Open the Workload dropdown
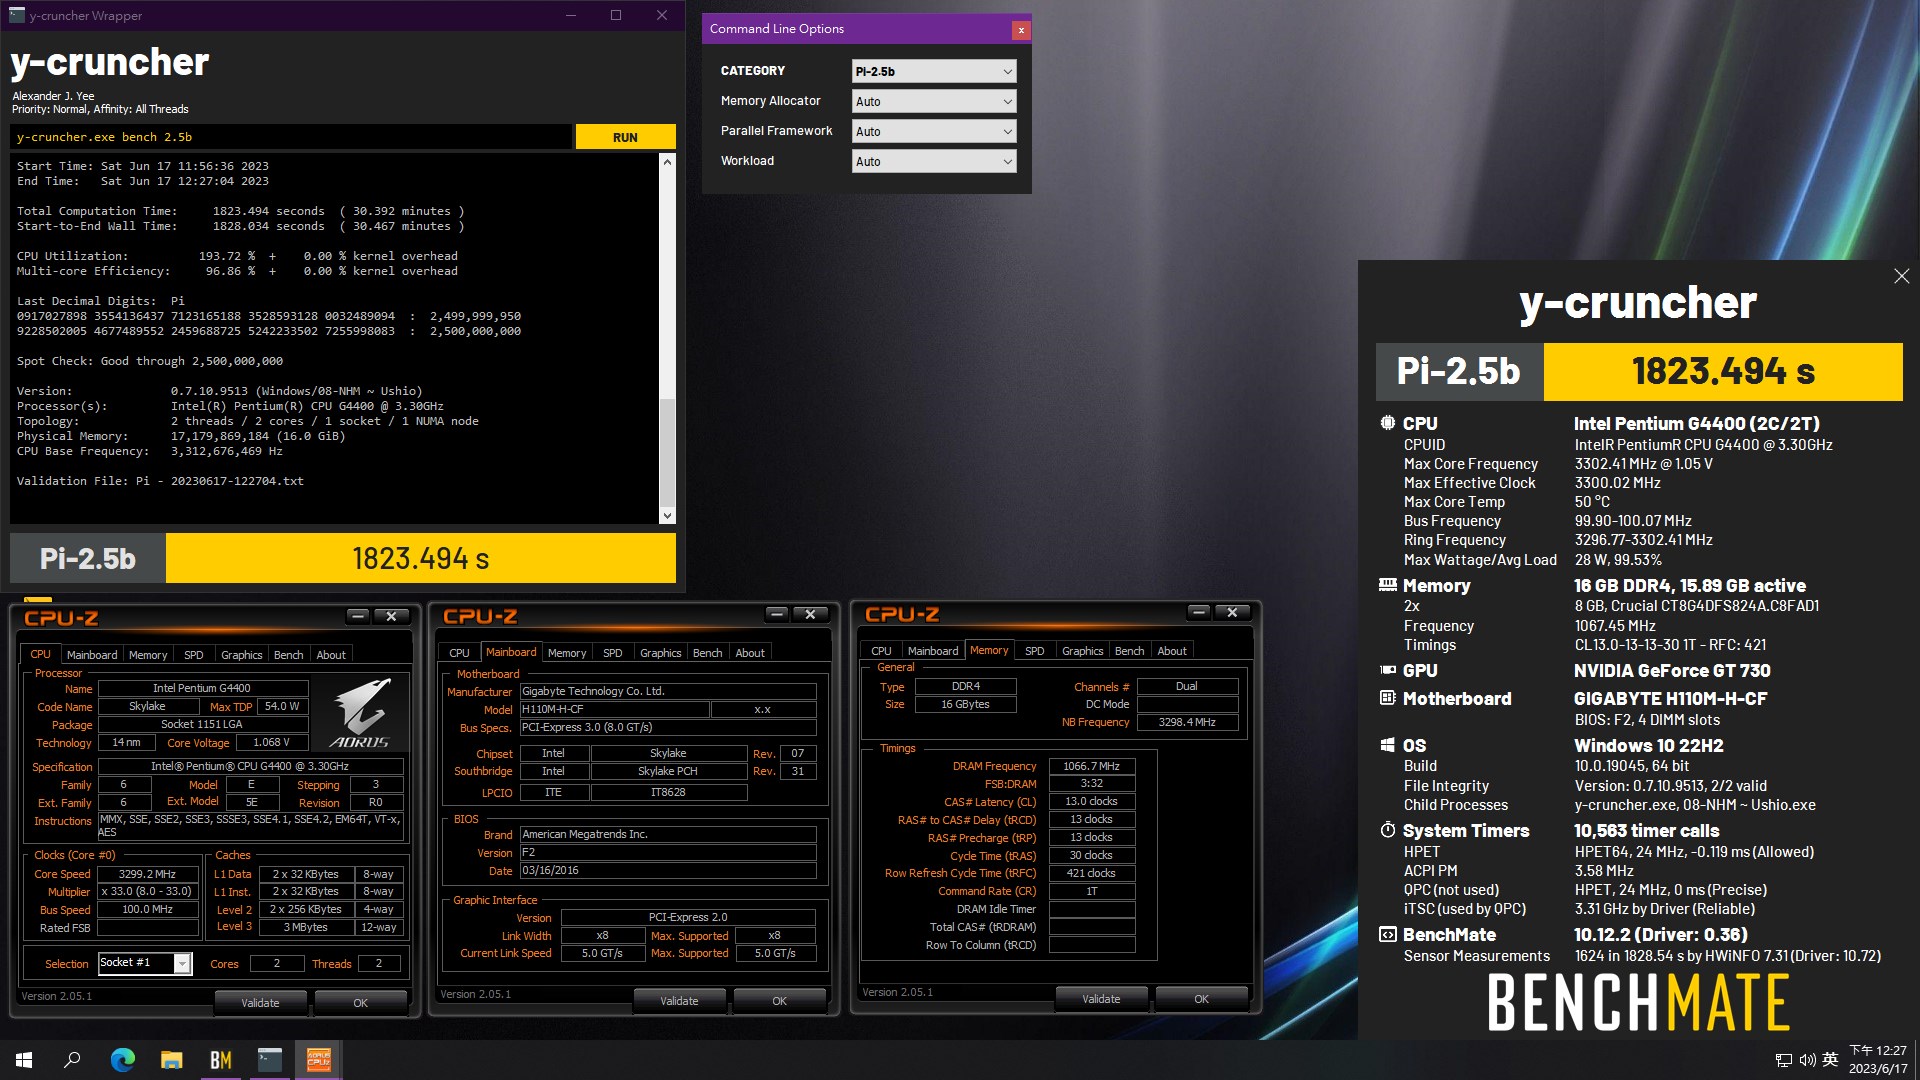 pos(934,161)
